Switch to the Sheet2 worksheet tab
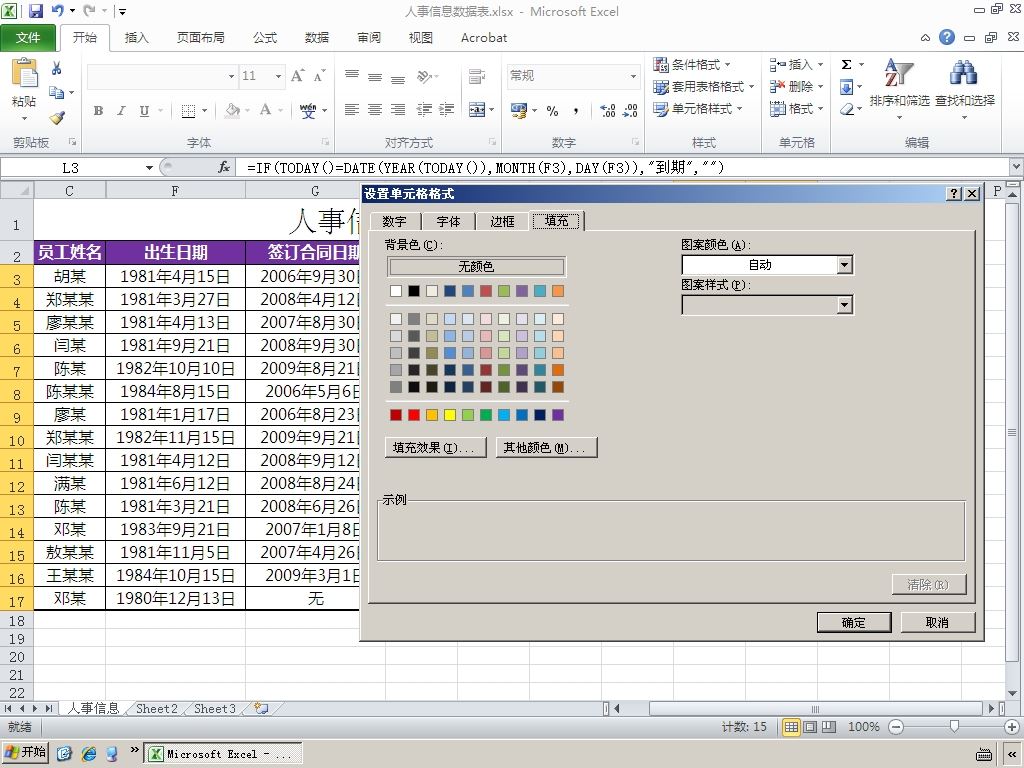 pyautogui.click(x=157, y=709)
